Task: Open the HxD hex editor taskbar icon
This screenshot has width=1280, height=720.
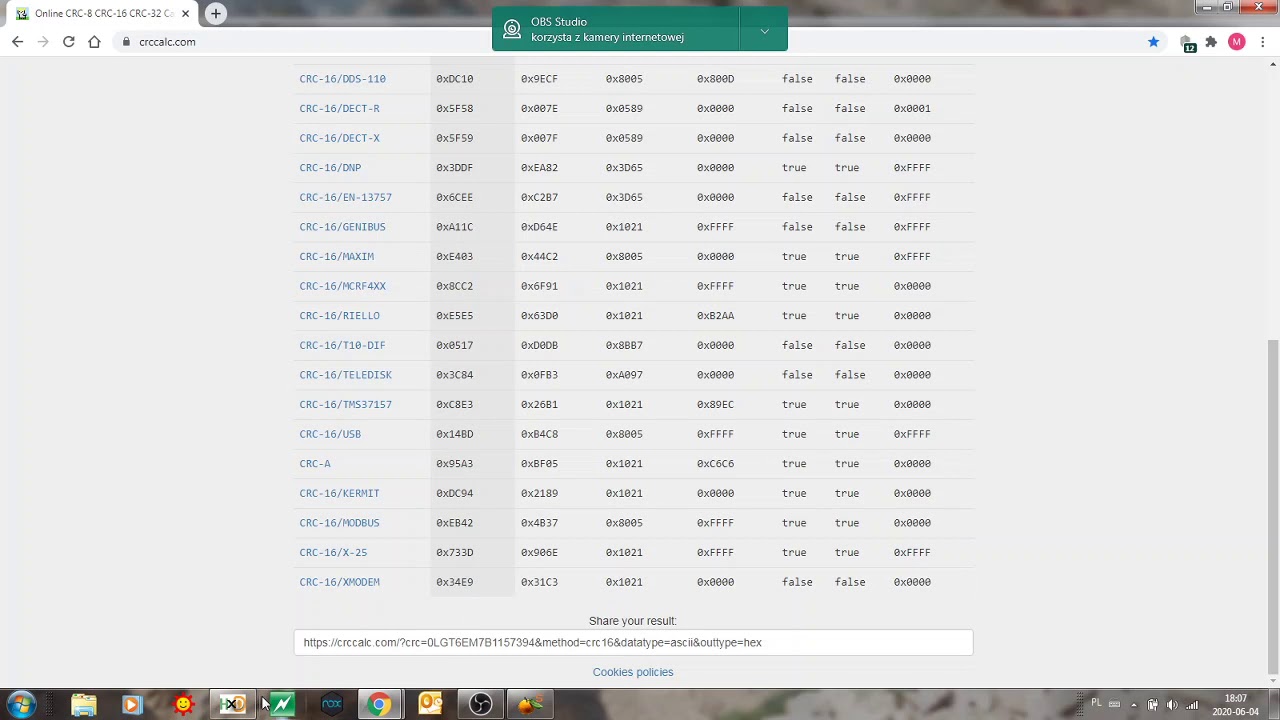Action: (232, 705)
